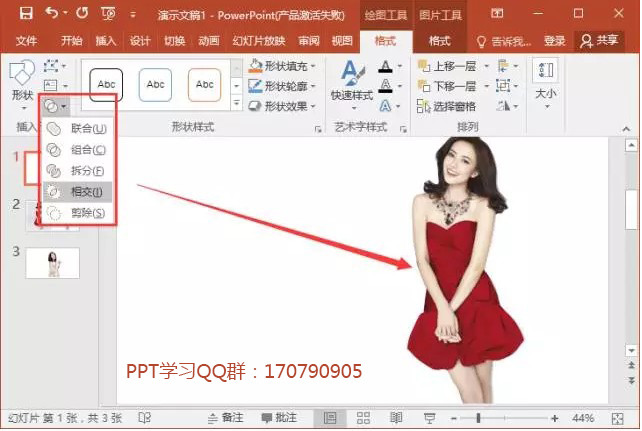This screenshot has width=642, height=431.
Task: Open the 形状样式 dialog launcher
Action: click(x=318, y=129)
